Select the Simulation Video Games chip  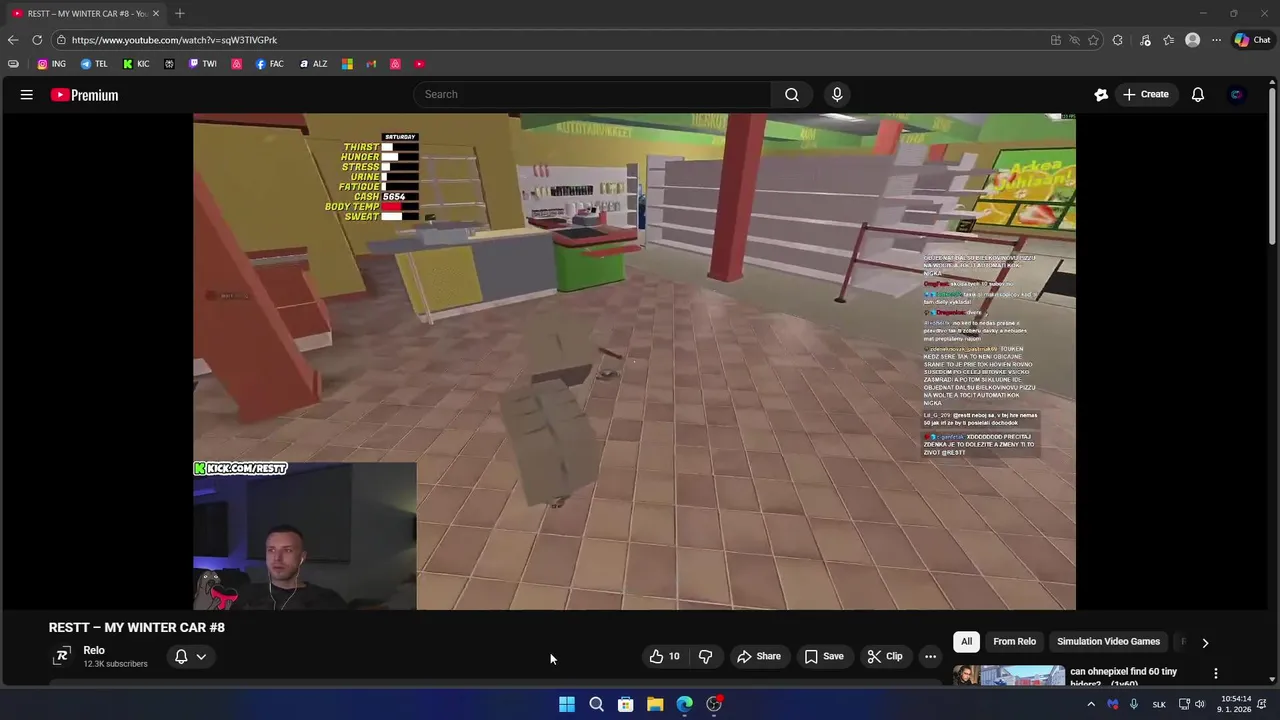(1108, 641)
